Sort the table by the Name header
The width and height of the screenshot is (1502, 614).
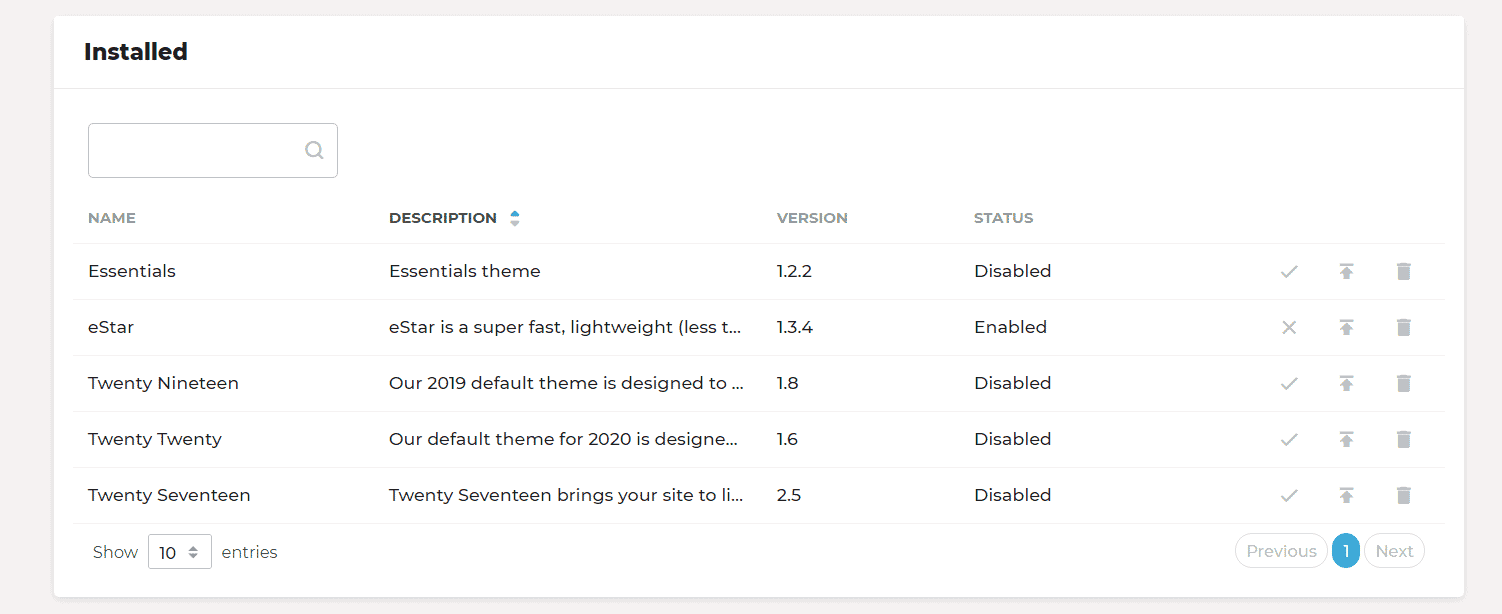pos(112,218)
